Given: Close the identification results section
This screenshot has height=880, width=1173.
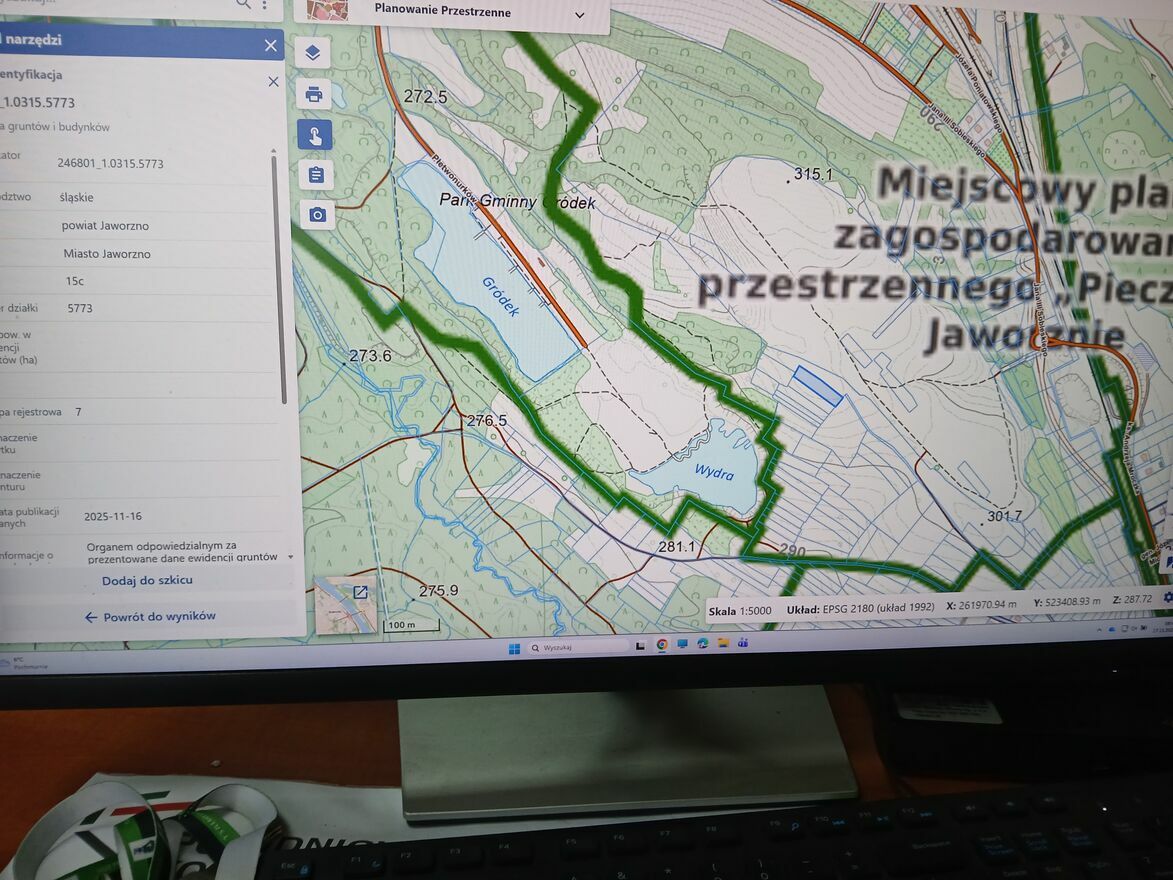Looking at the screenshot, I should pyautogui.click(x=273, y=81).
